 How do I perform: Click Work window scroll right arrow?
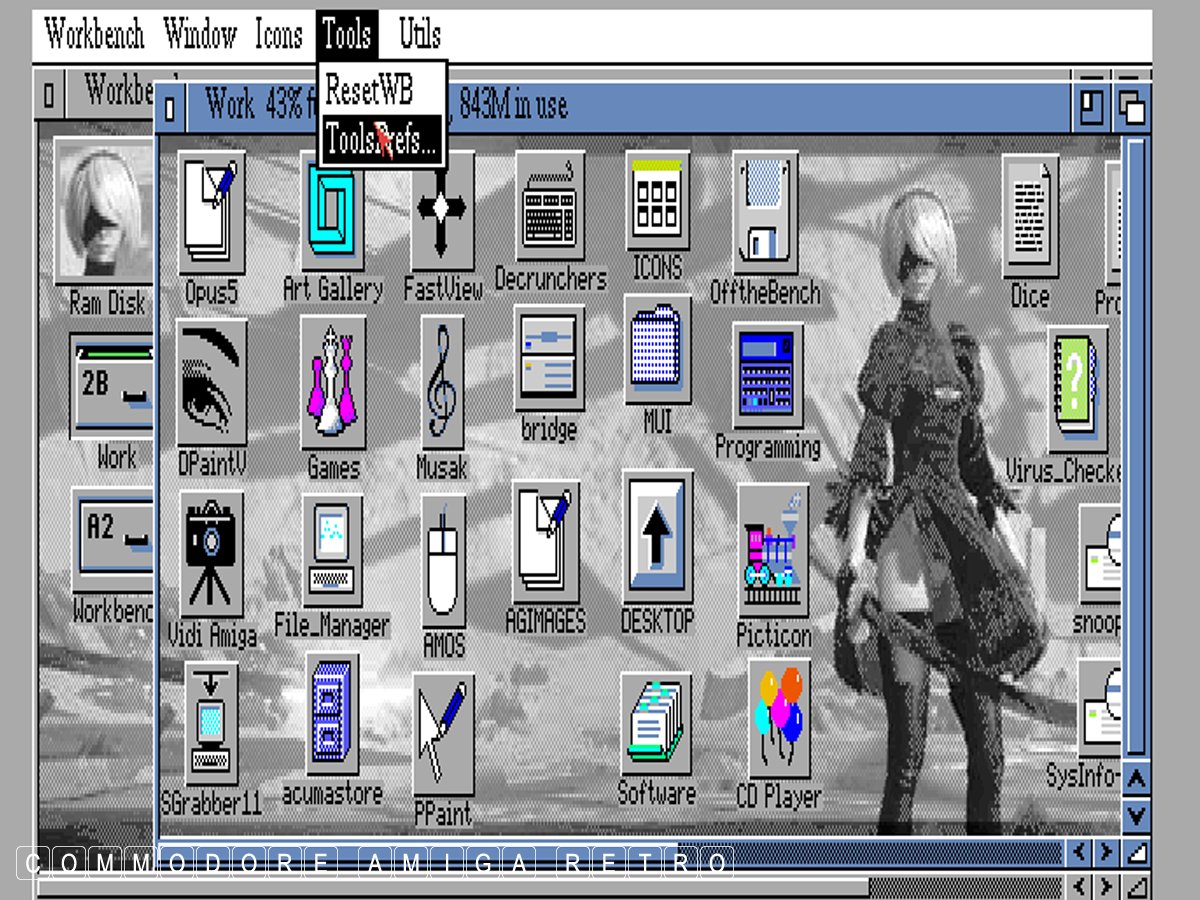click(x=1106, y=853)
